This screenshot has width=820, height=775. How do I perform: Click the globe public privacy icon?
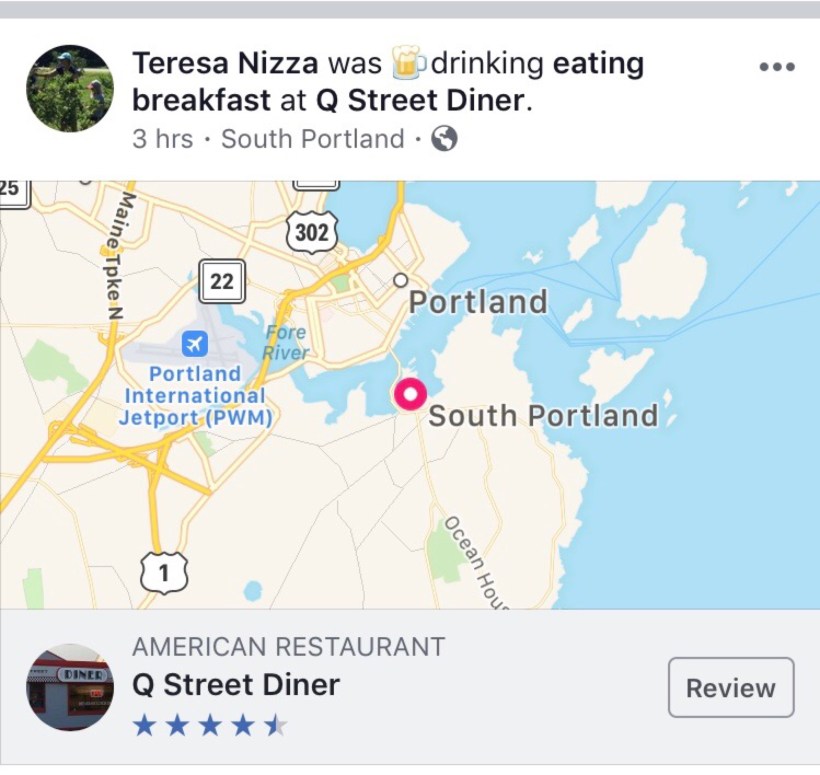pos(444,139)
